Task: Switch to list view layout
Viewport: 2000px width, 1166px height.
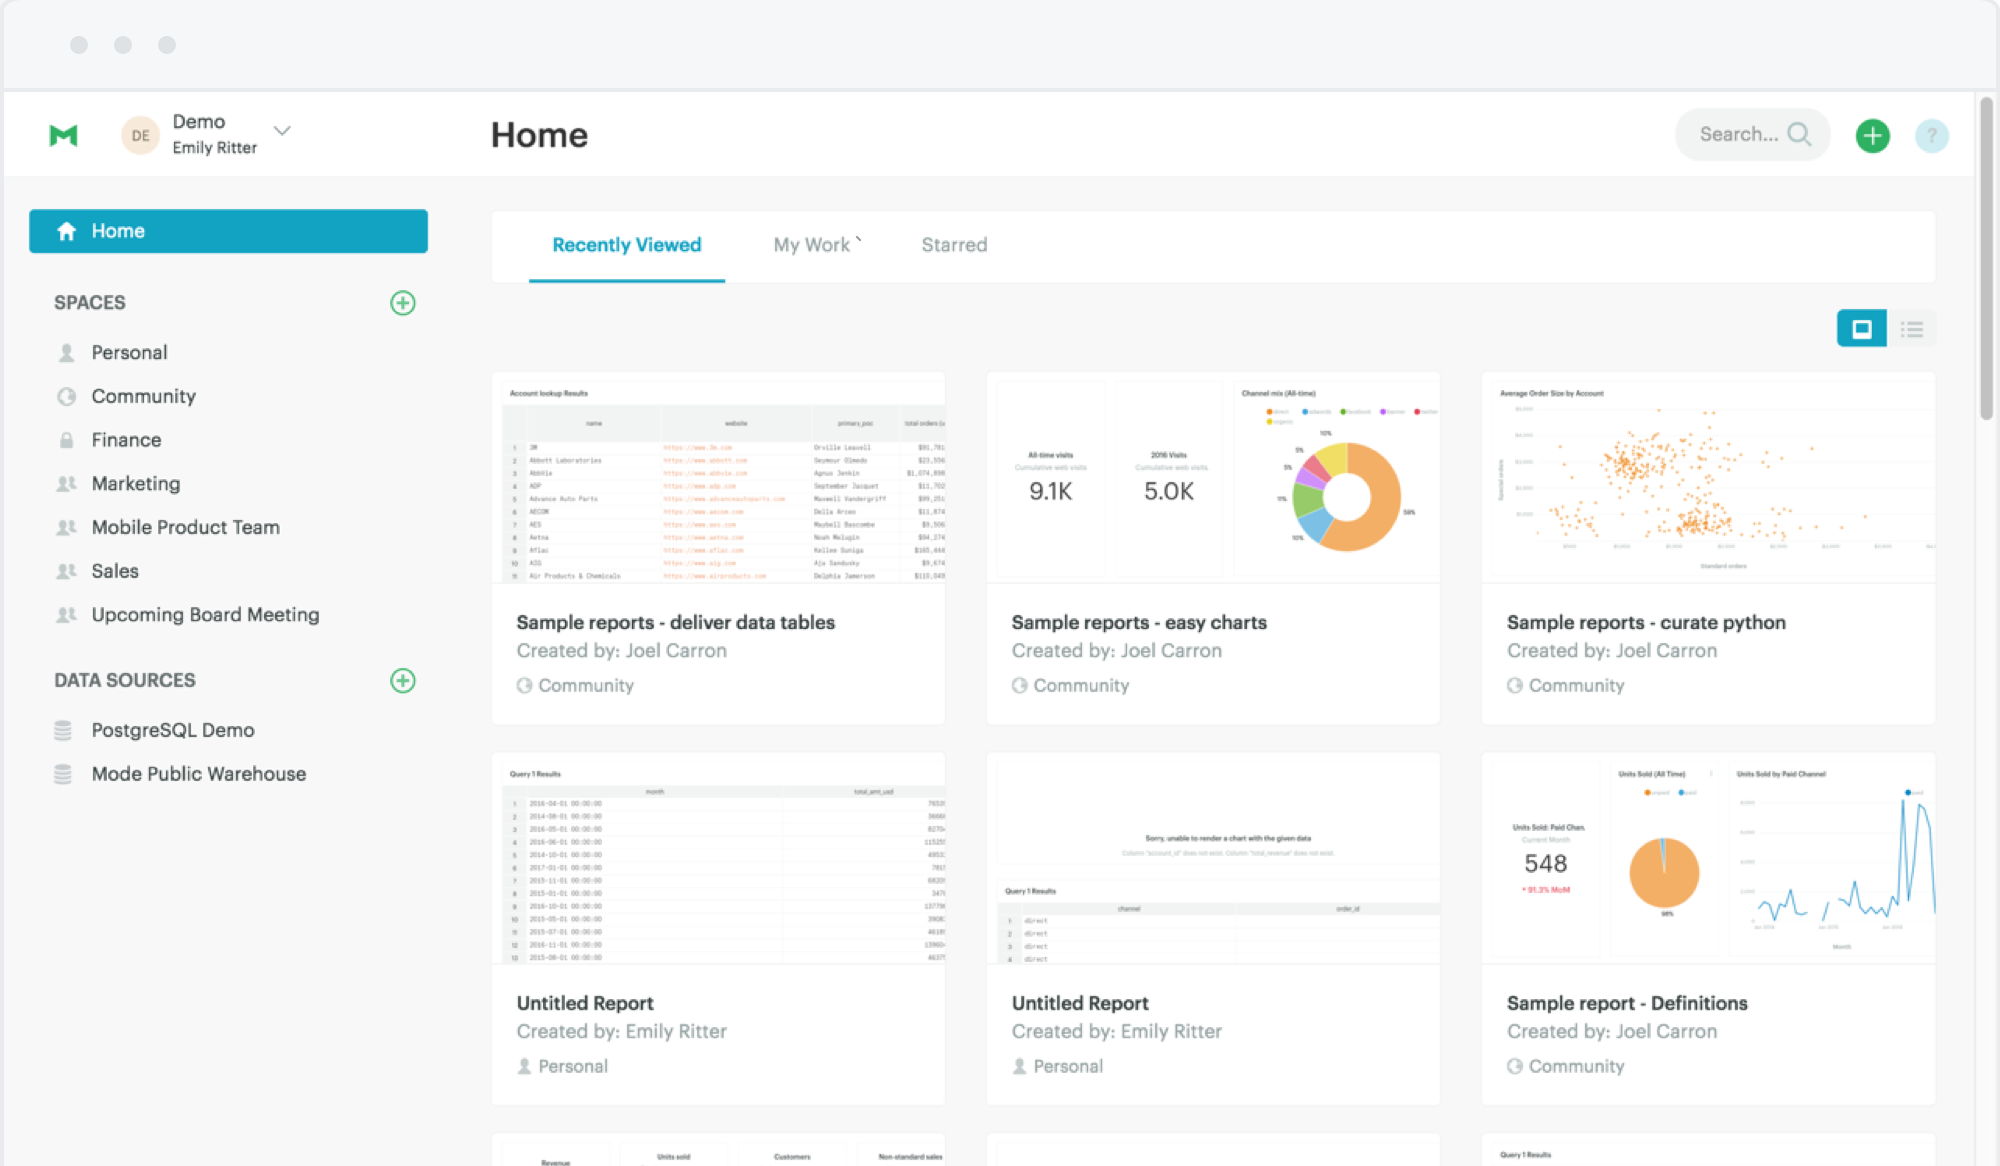Action: (1912, 329)
